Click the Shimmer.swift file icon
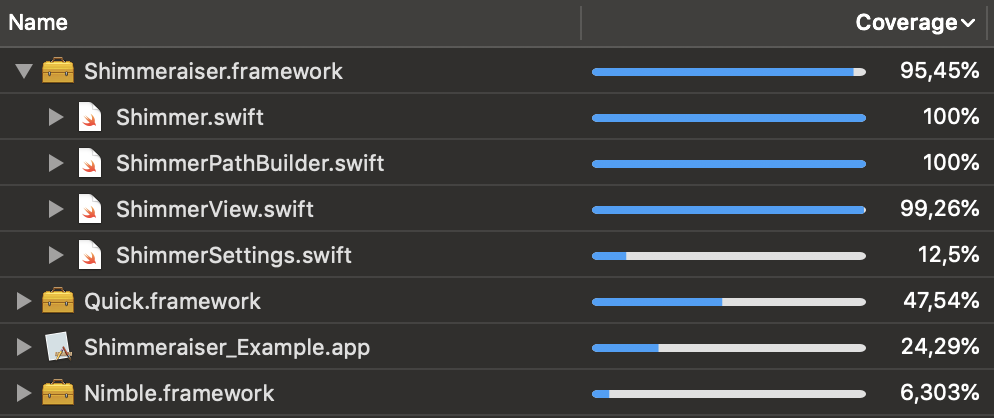Image resolution: width=994 pixels, height=418 pixels. (x=90, y=118)
